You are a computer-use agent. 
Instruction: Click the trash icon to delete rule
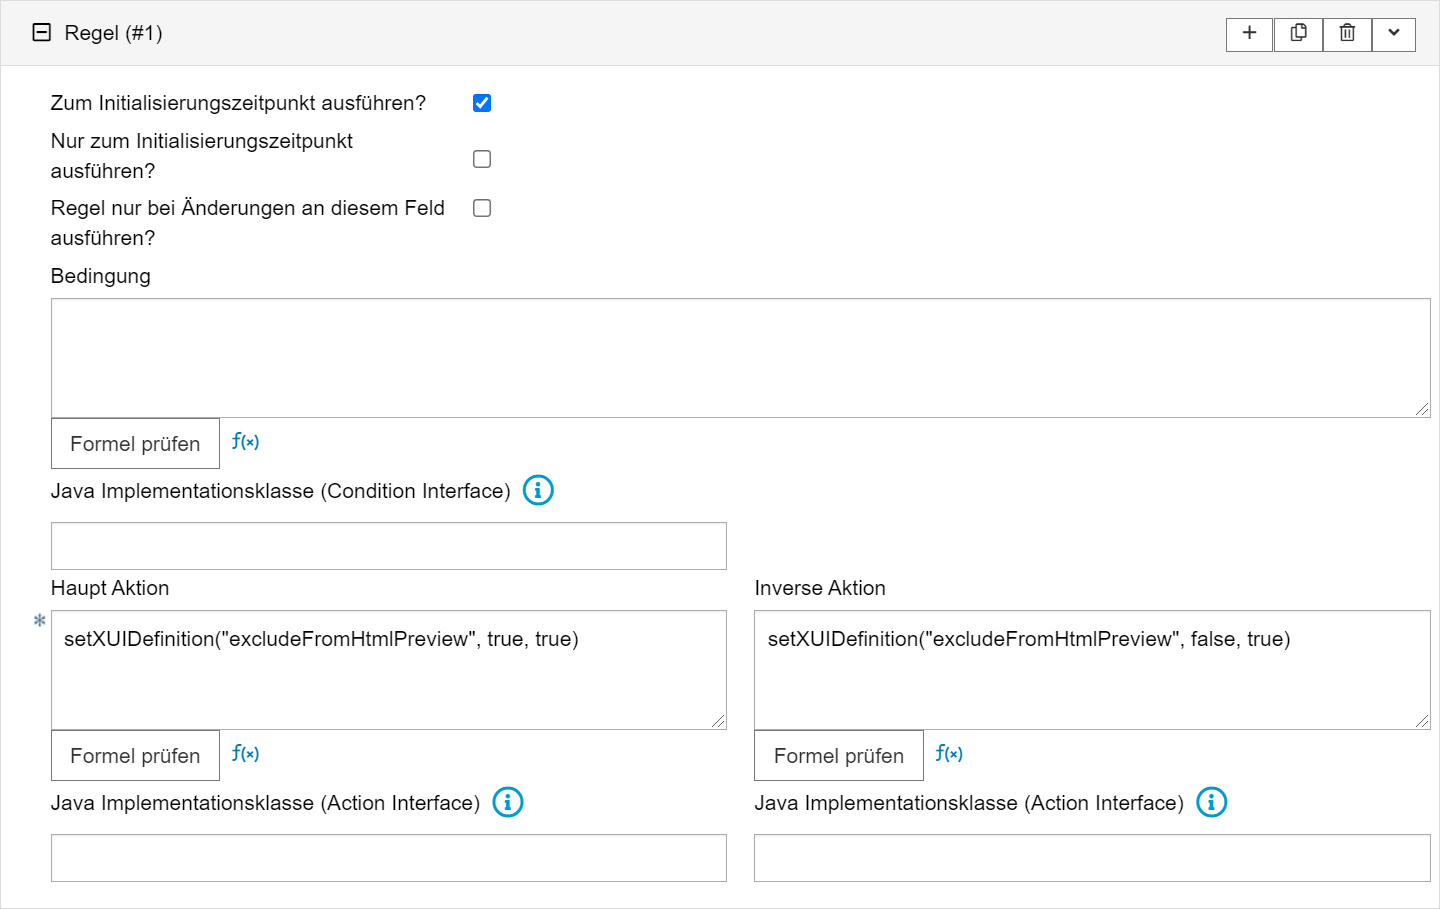[x=1347, y=34]
